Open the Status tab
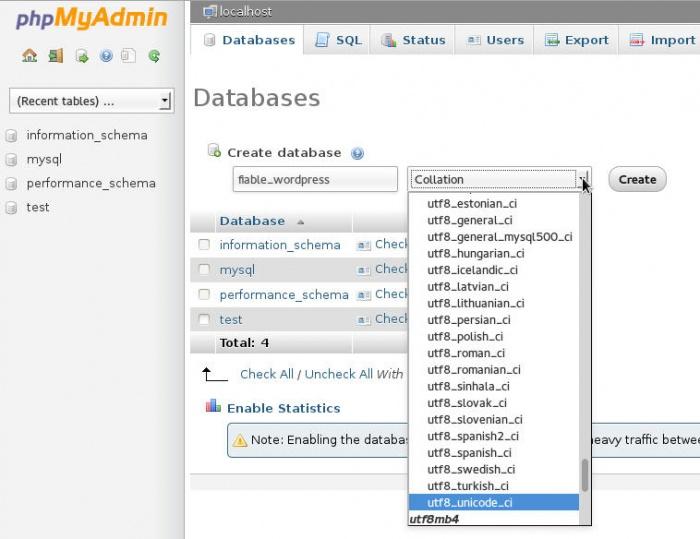This screenshot has height=539, width=700. tap(412, 40)
